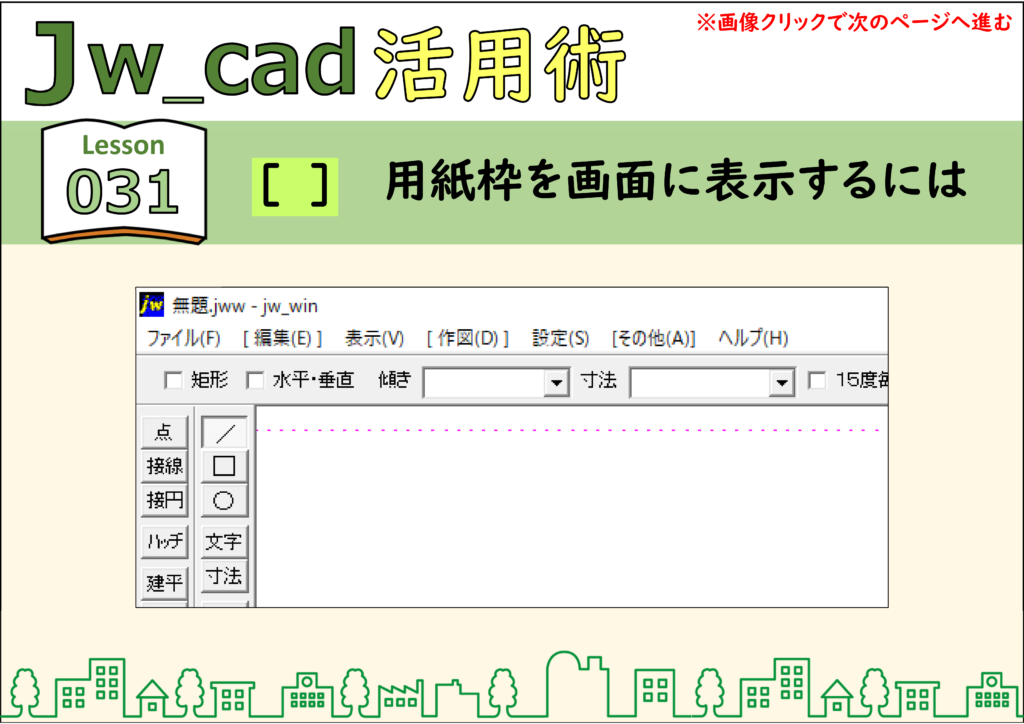Select the circle drawing tool
This screenshot has width=1024, height=724.
(224, 500)
